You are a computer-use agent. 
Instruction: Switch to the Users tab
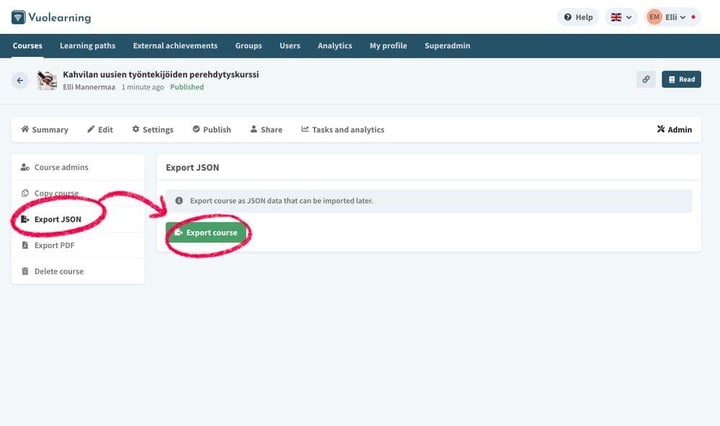coord(290,45)
